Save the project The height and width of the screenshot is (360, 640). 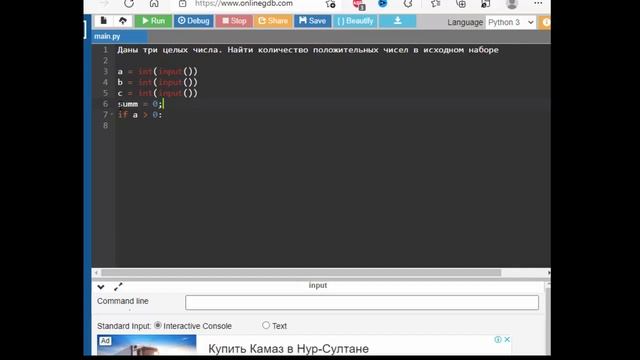(x=313, y=21)
